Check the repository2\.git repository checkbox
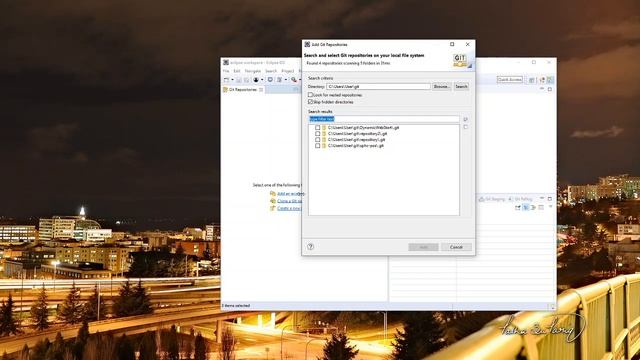The width and height of the screenshot is (640, 360). tap(318, 133)
